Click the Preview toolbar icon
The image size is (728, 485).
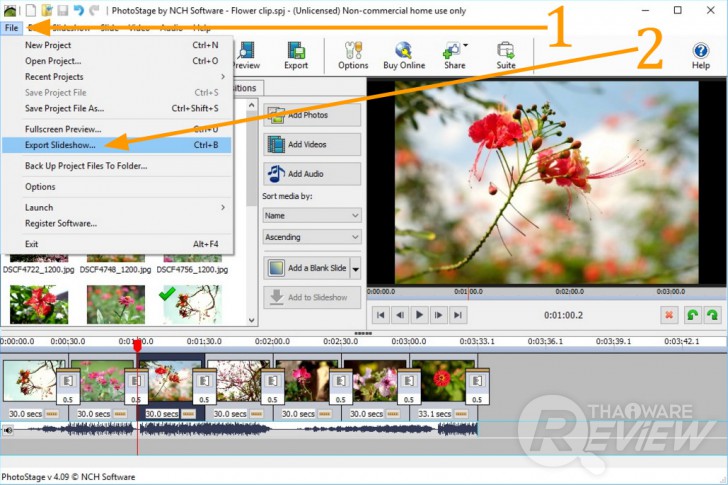point(247,55)
